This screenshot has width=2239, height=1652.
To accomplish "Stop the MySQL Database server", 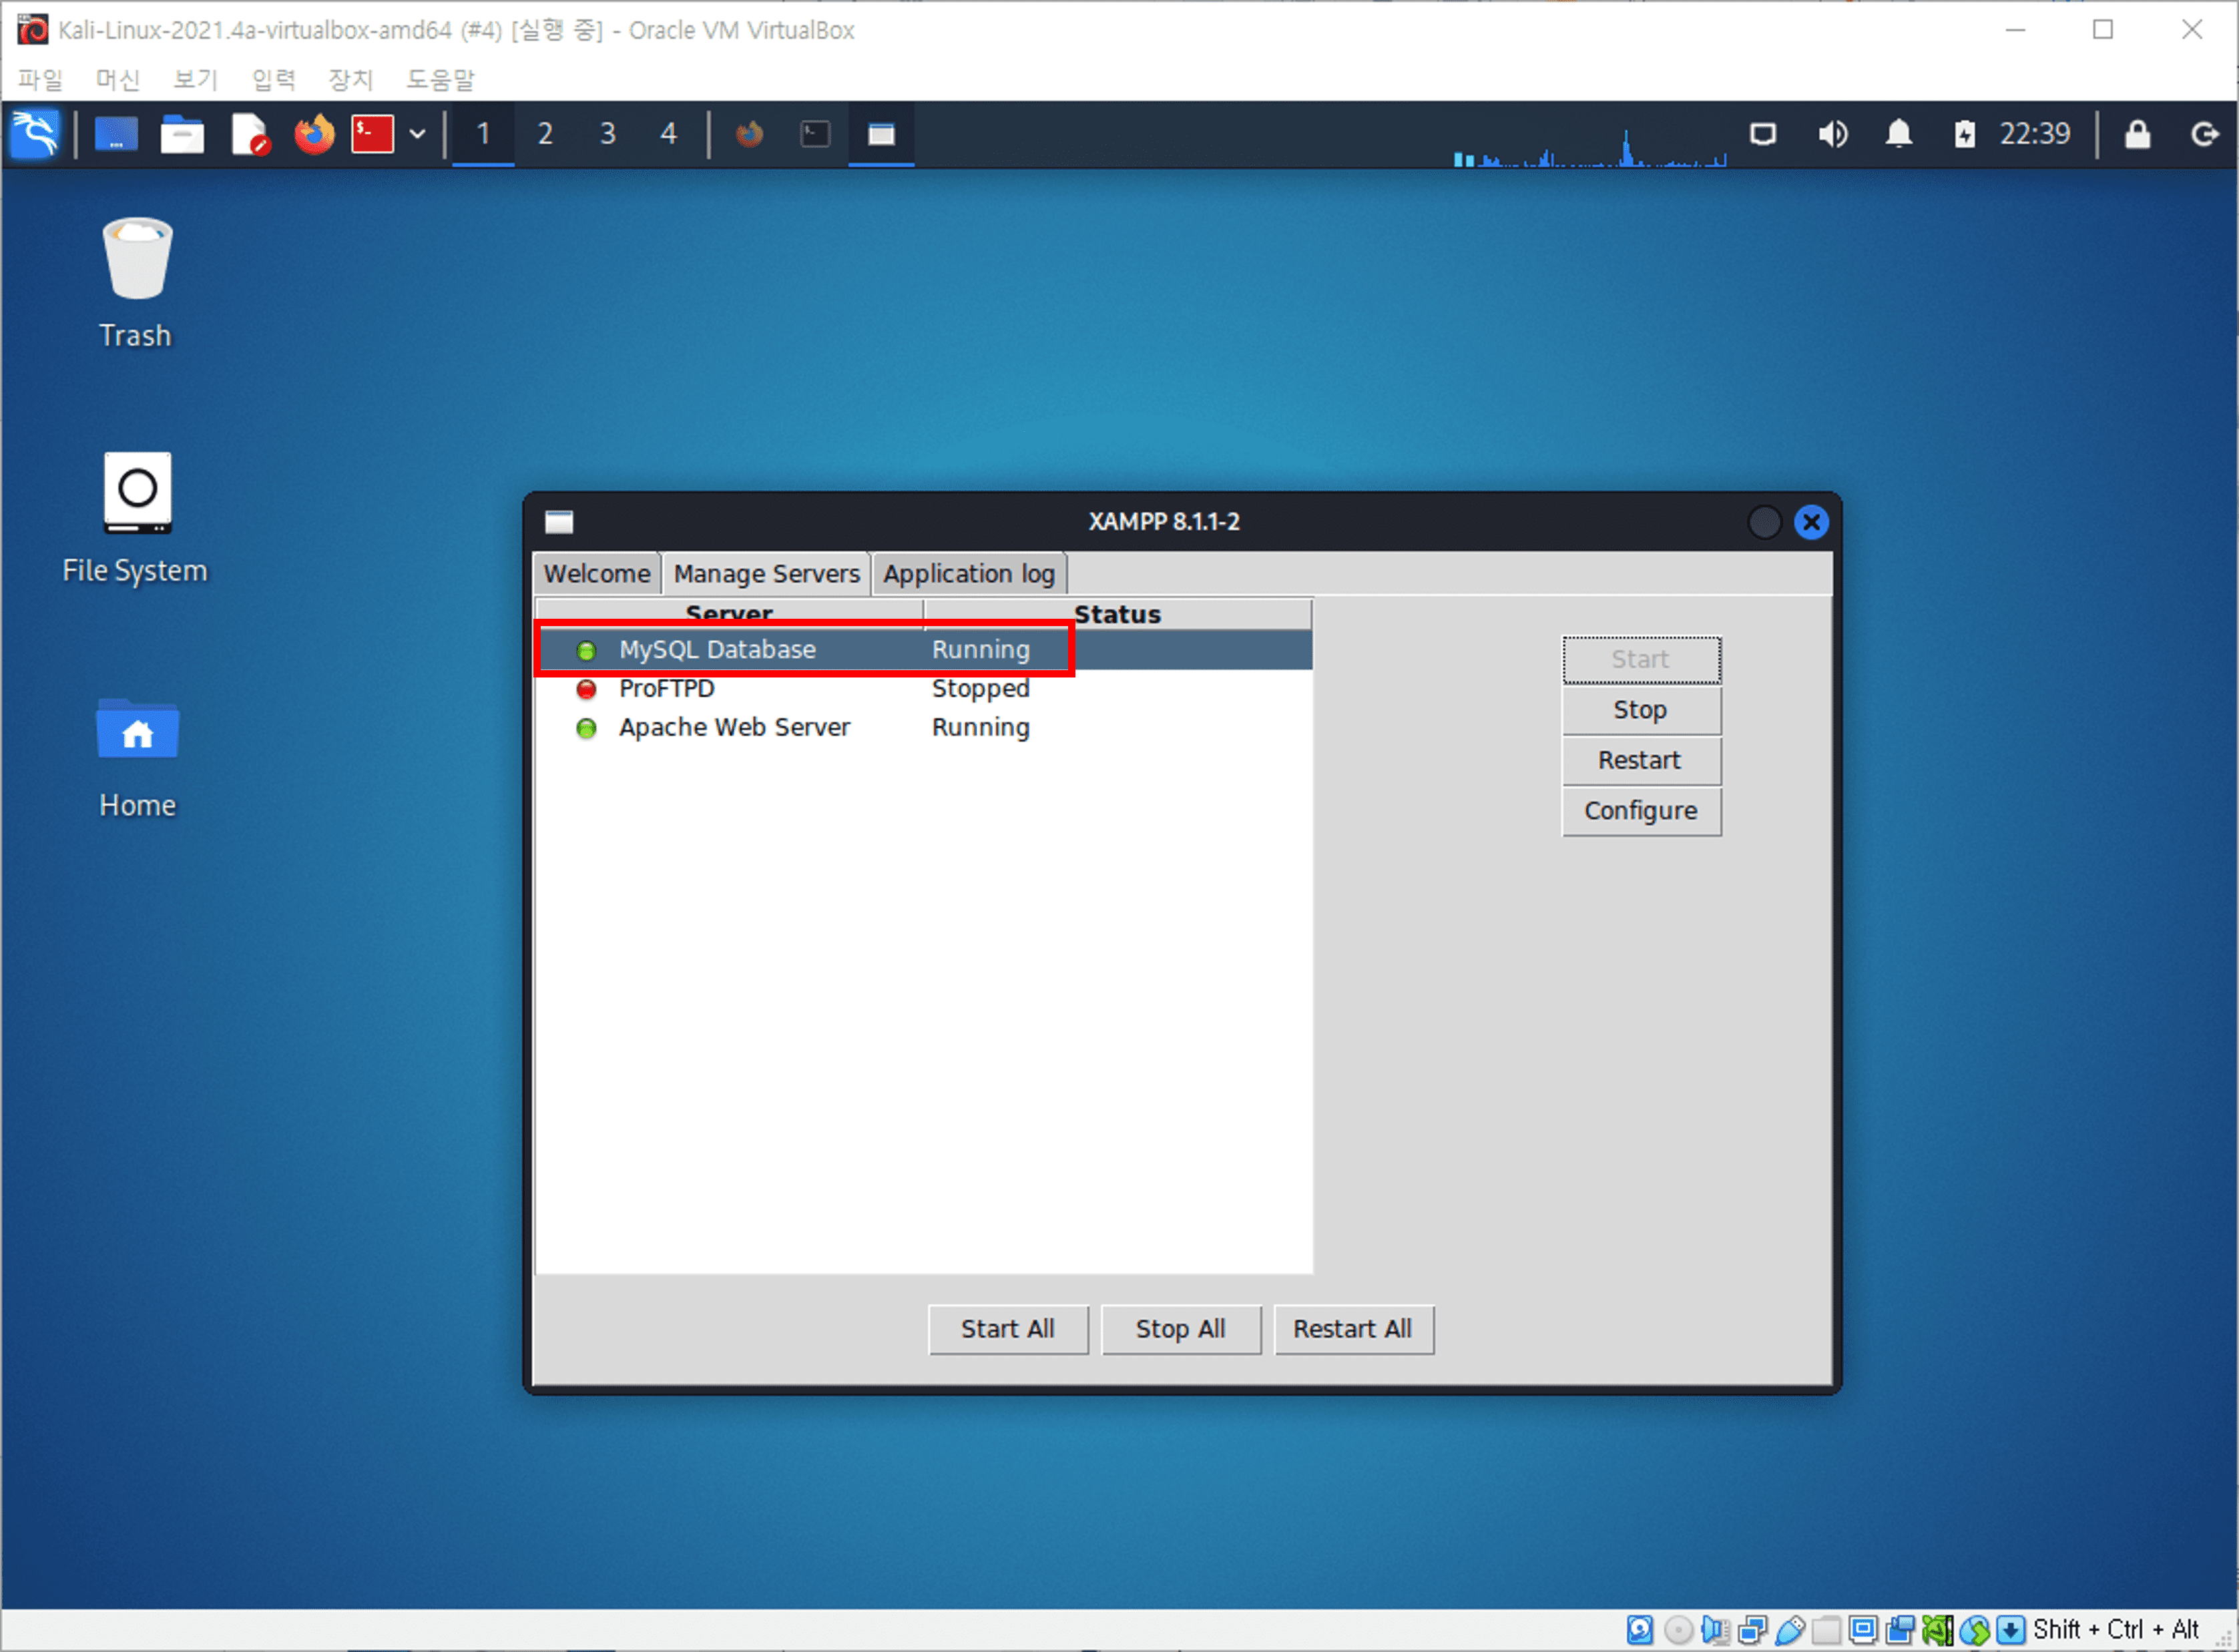I will [x=1640, y=709].
